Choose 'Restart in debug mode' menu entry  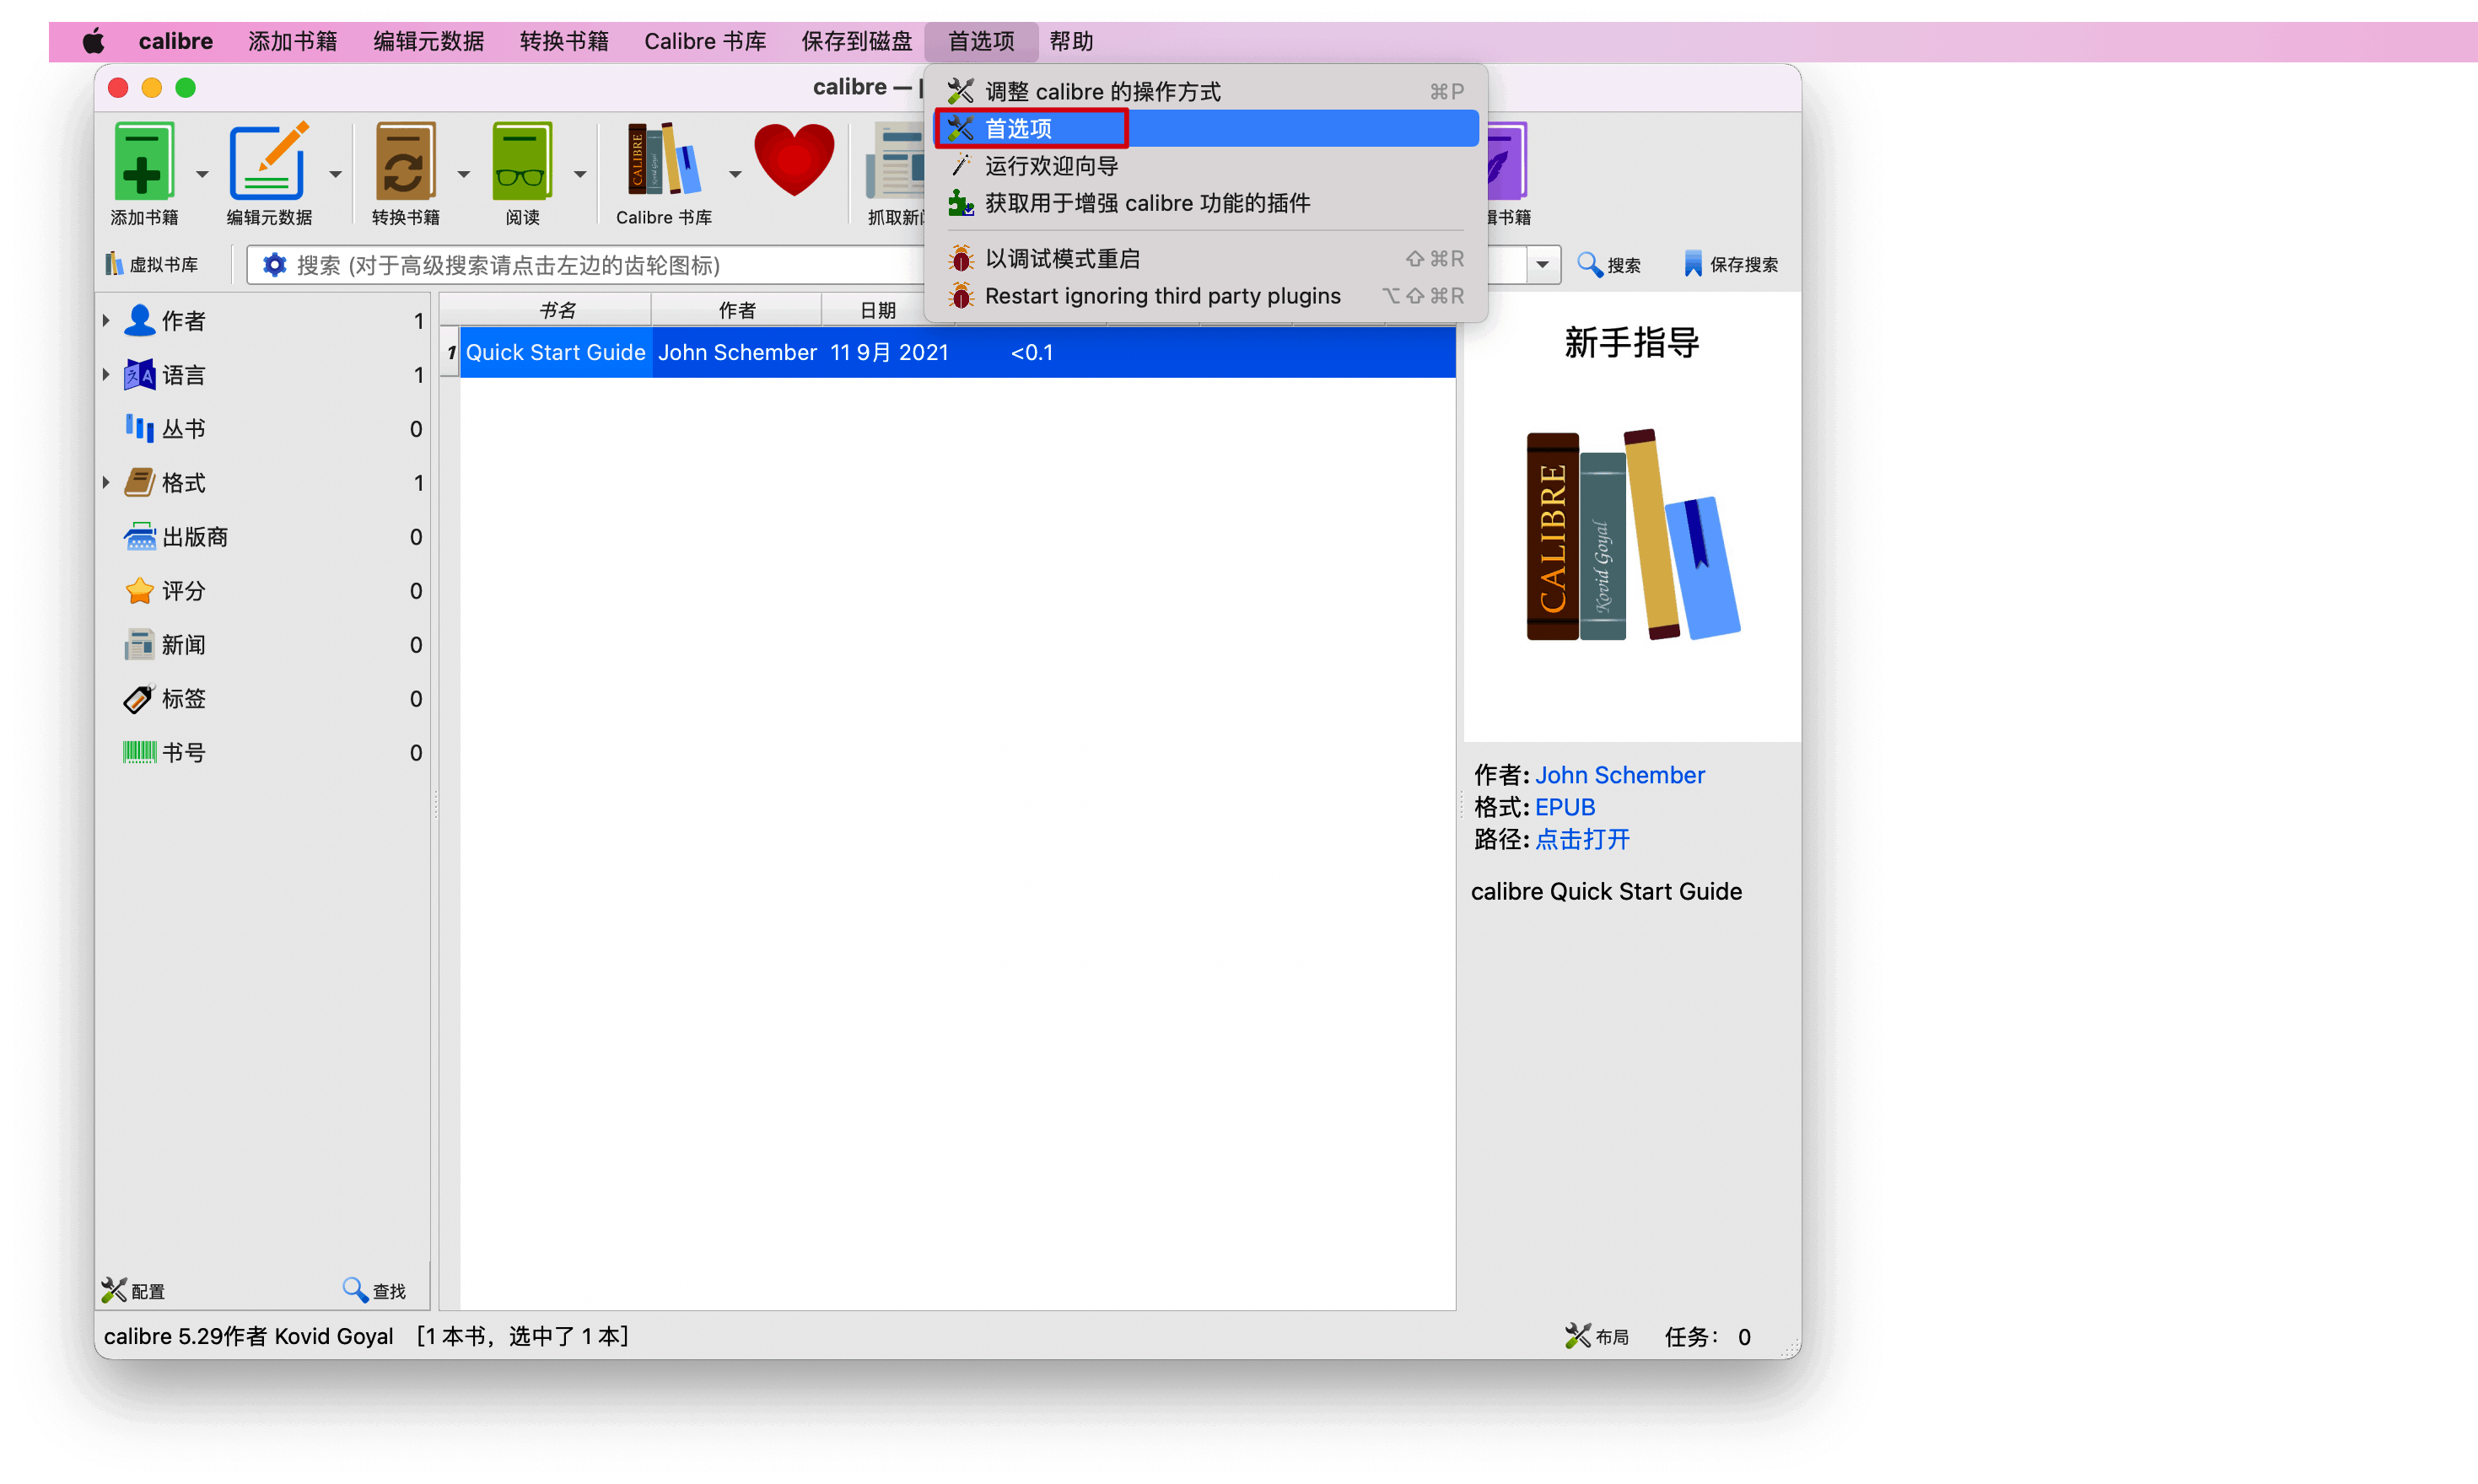point(1206,258)
